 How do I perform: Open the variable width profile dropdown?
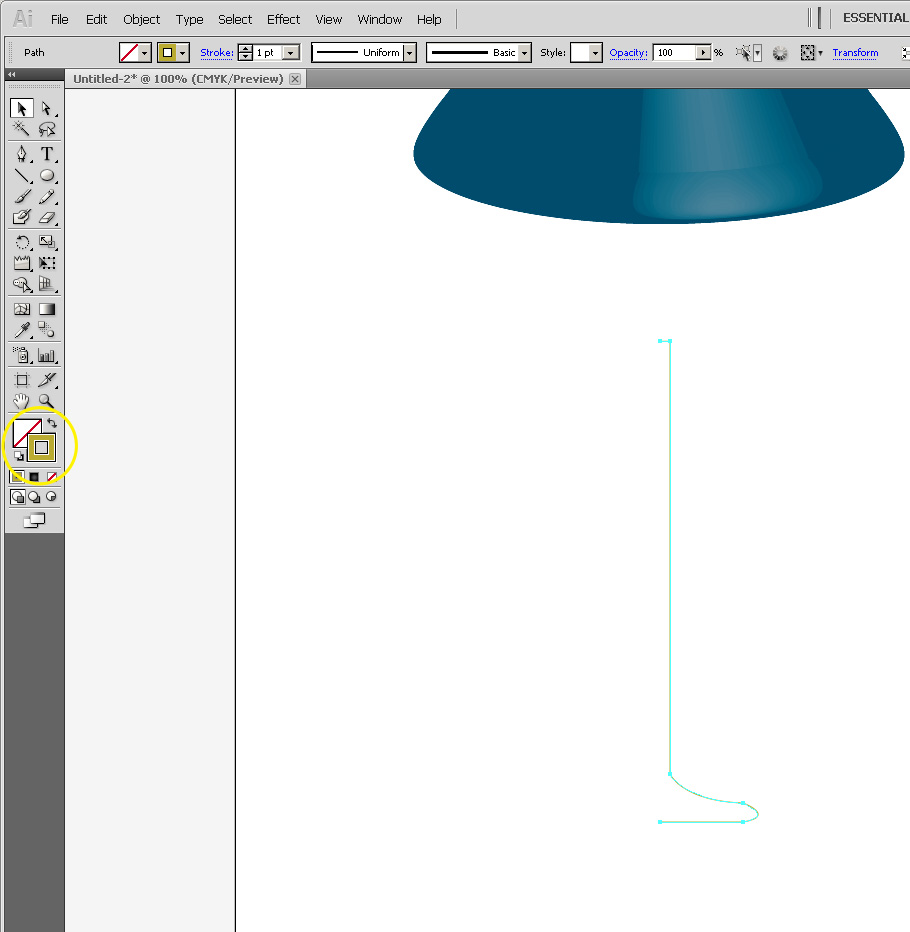click(408, 52)
